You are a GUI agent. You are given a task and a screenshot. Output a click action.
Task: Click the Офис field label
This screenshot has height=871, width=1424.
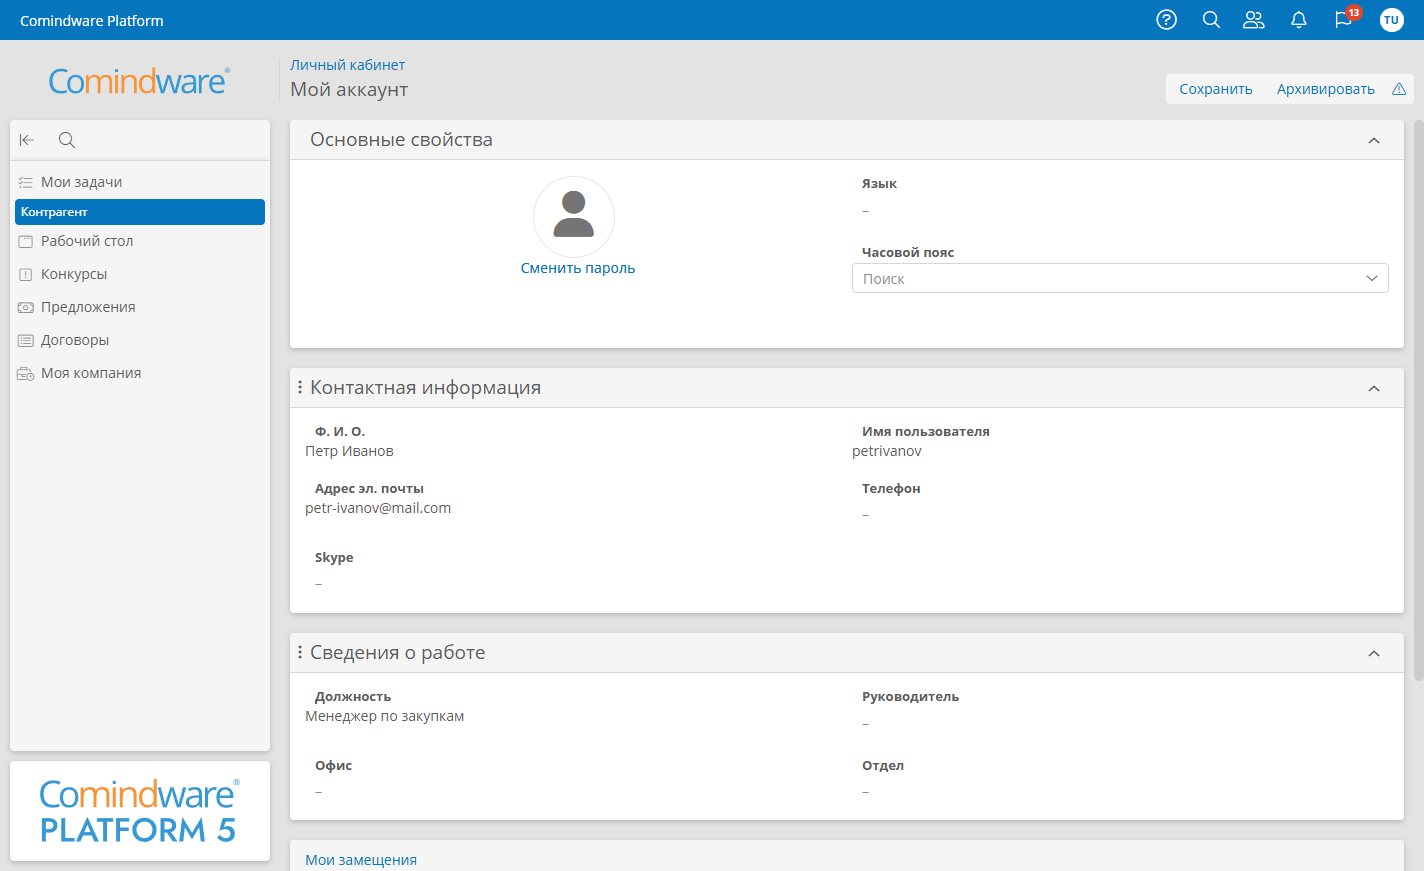333,765
